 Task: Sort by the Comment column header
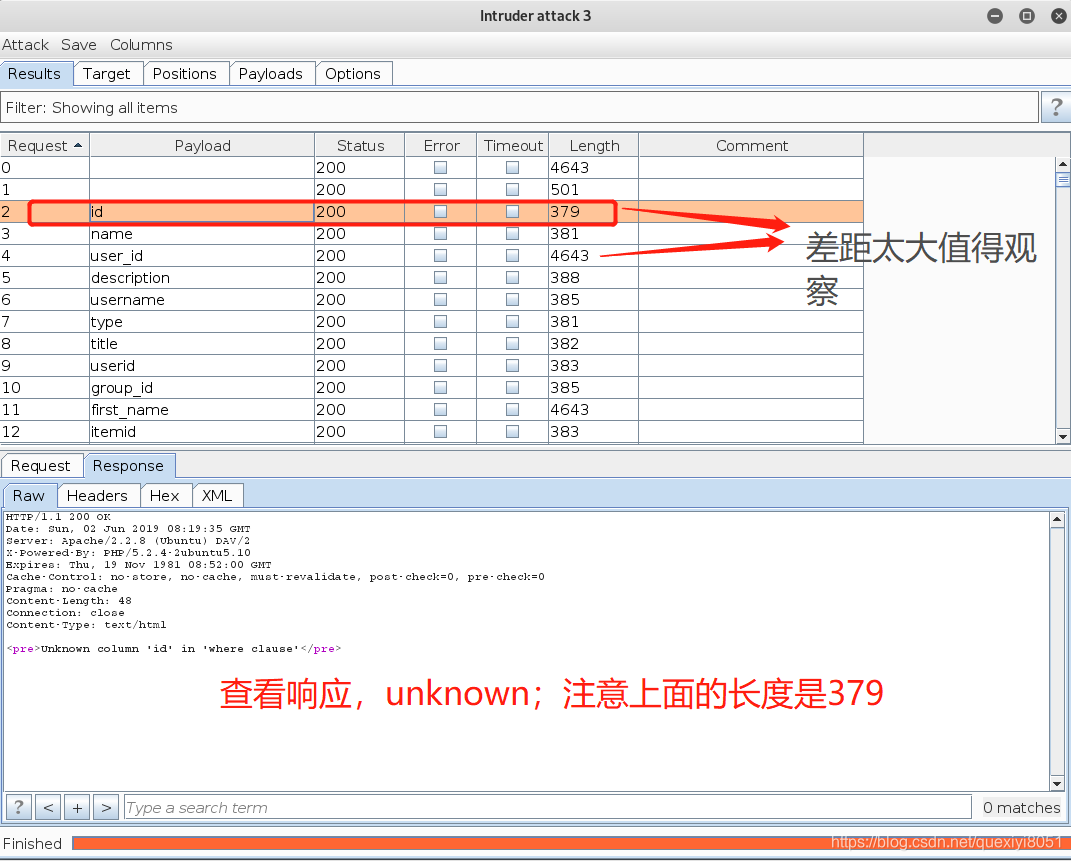(751, 145)
